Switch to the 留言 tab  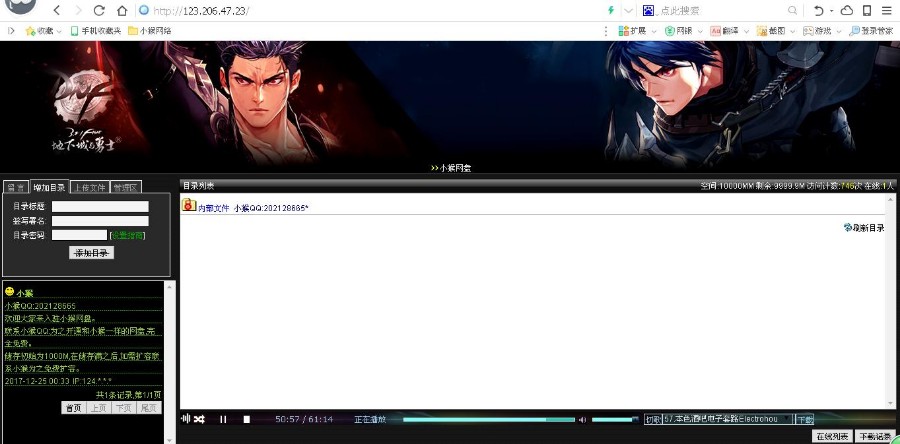click(16, 188)
